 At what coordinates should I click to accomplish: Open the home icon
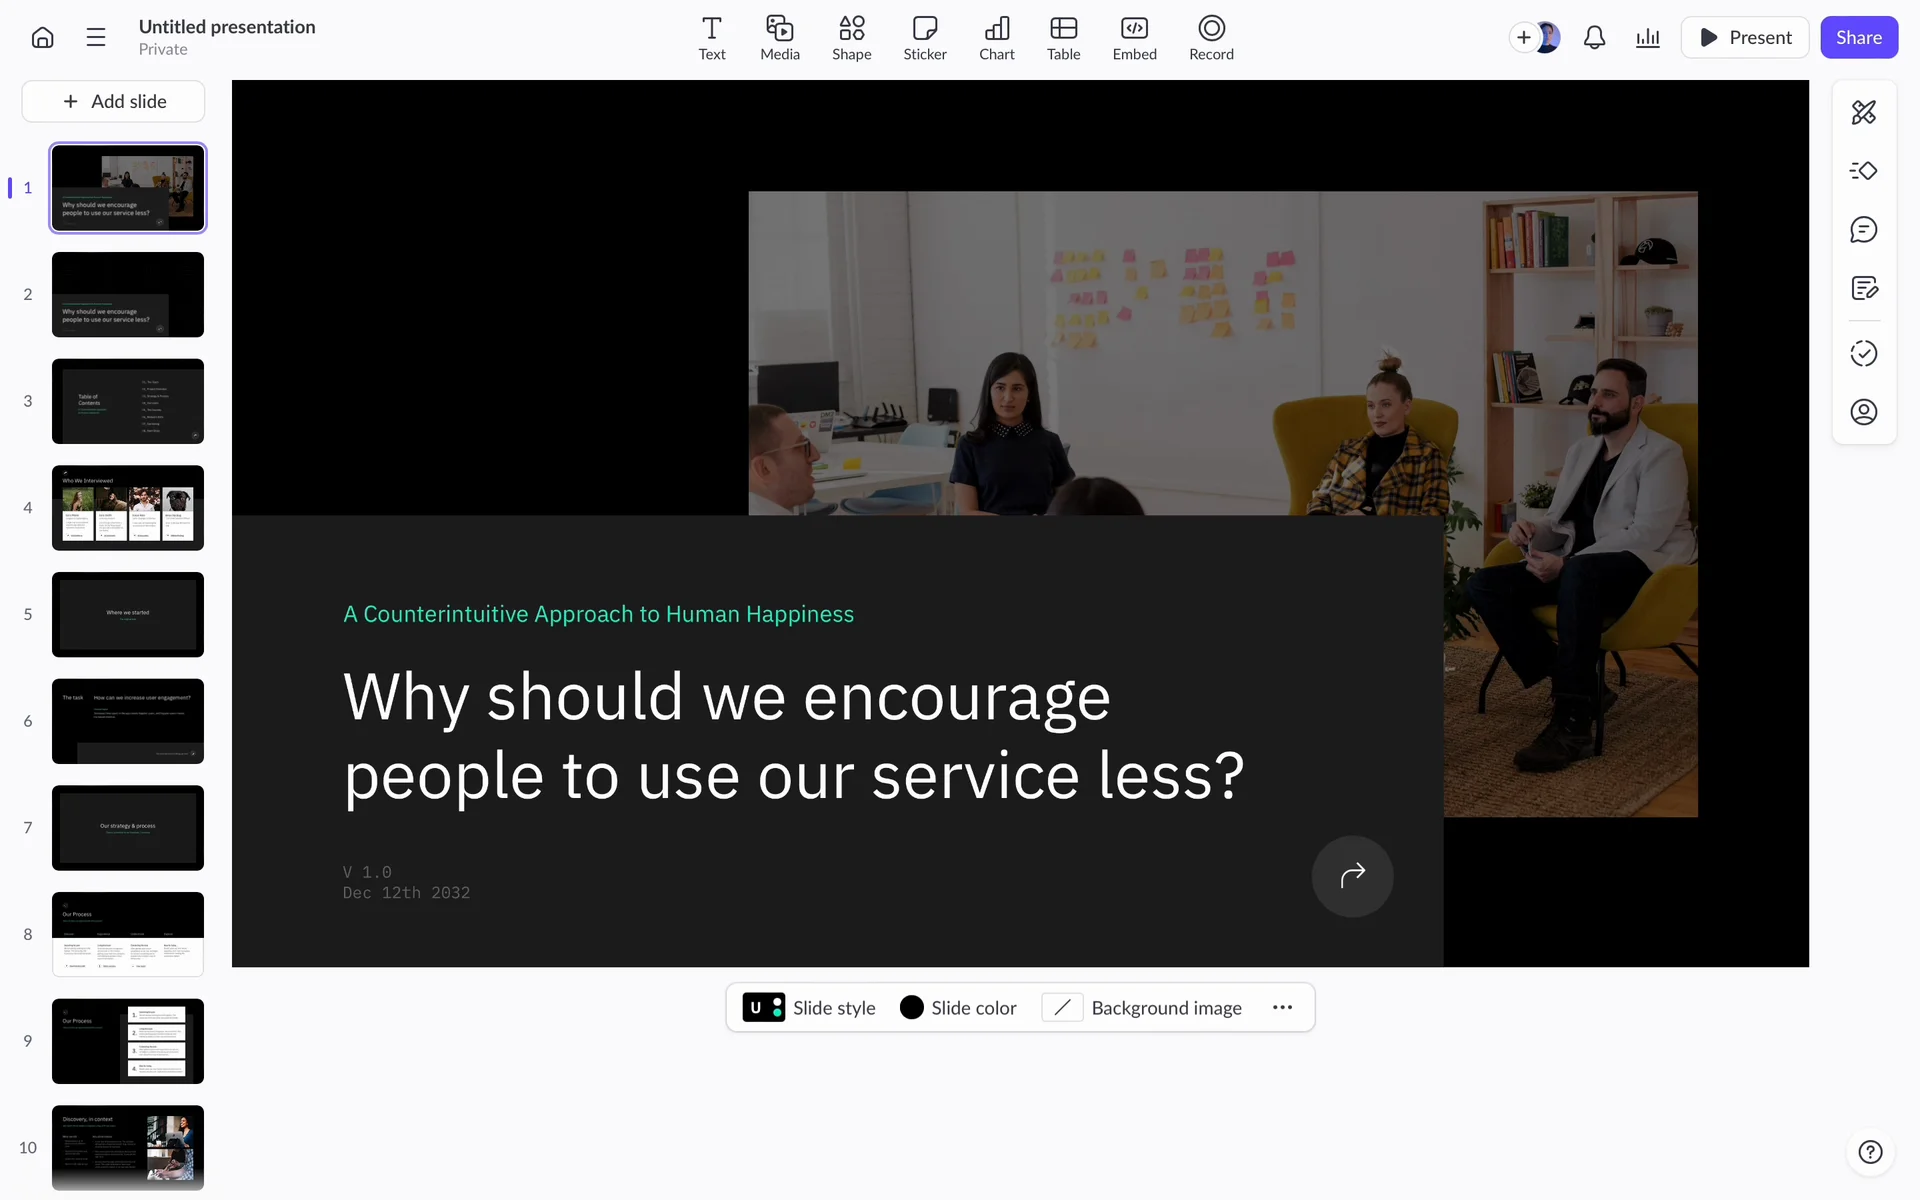[42, 38]
